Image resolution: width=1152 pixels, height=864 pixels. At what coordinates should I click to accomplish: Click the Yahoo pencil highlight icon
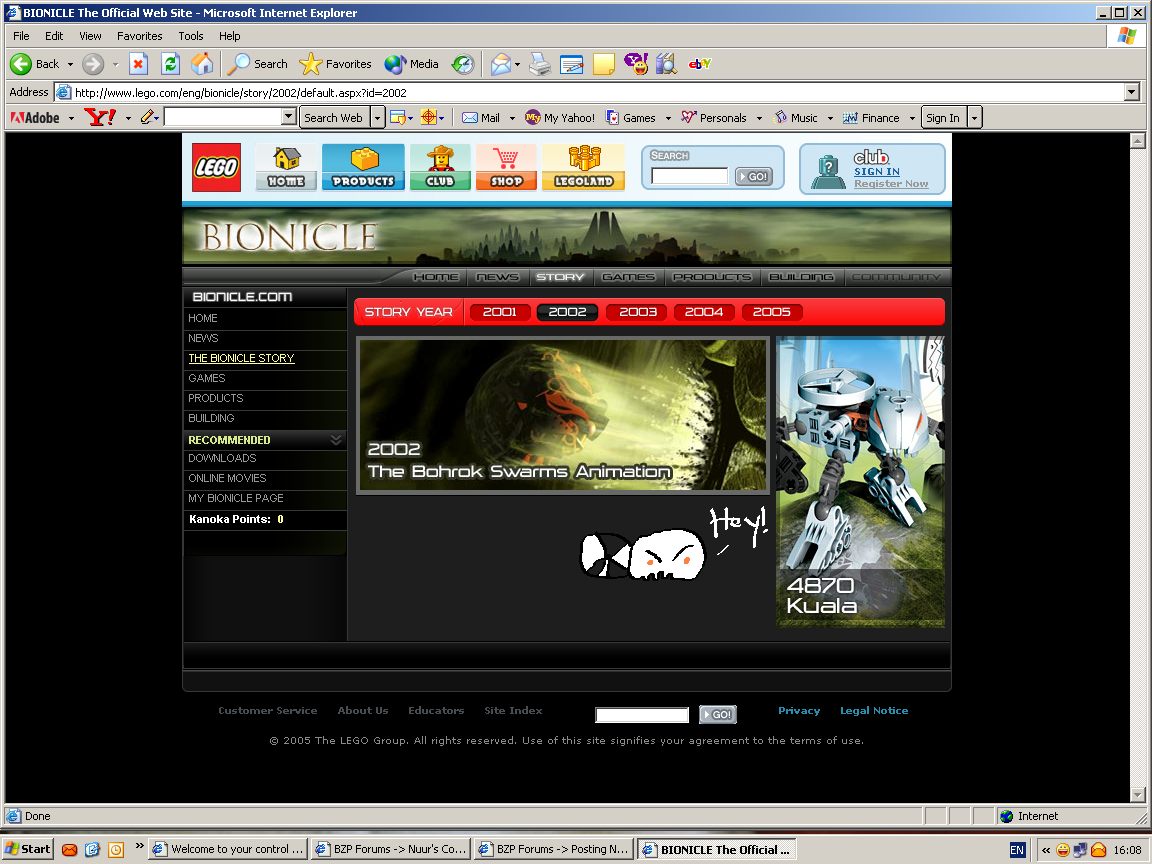(148, 117)
